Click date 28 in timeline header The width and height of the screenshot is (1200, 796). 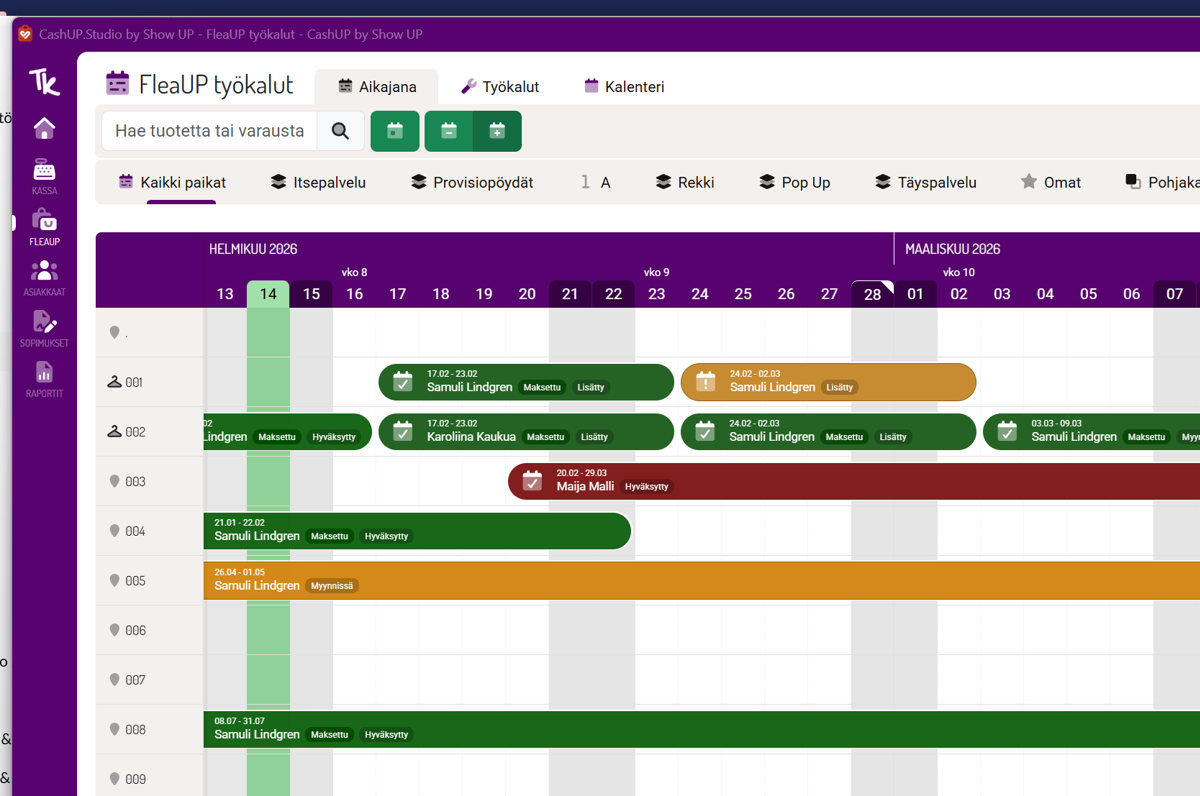(872, 294)
